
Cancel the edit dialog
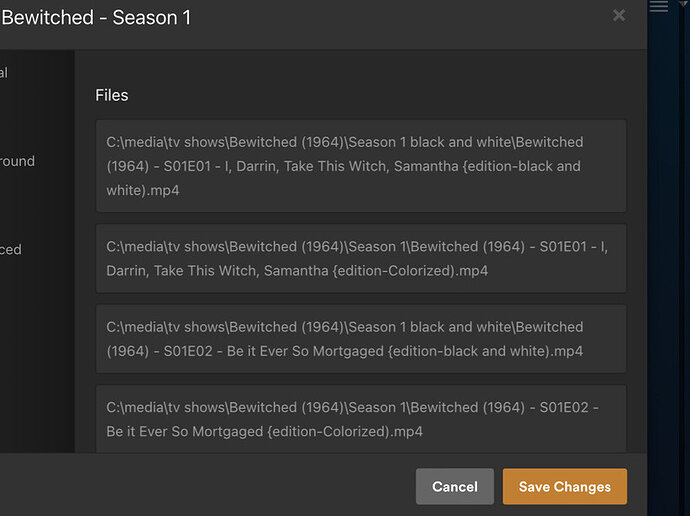pyautogui.click(x=454, y=487)
